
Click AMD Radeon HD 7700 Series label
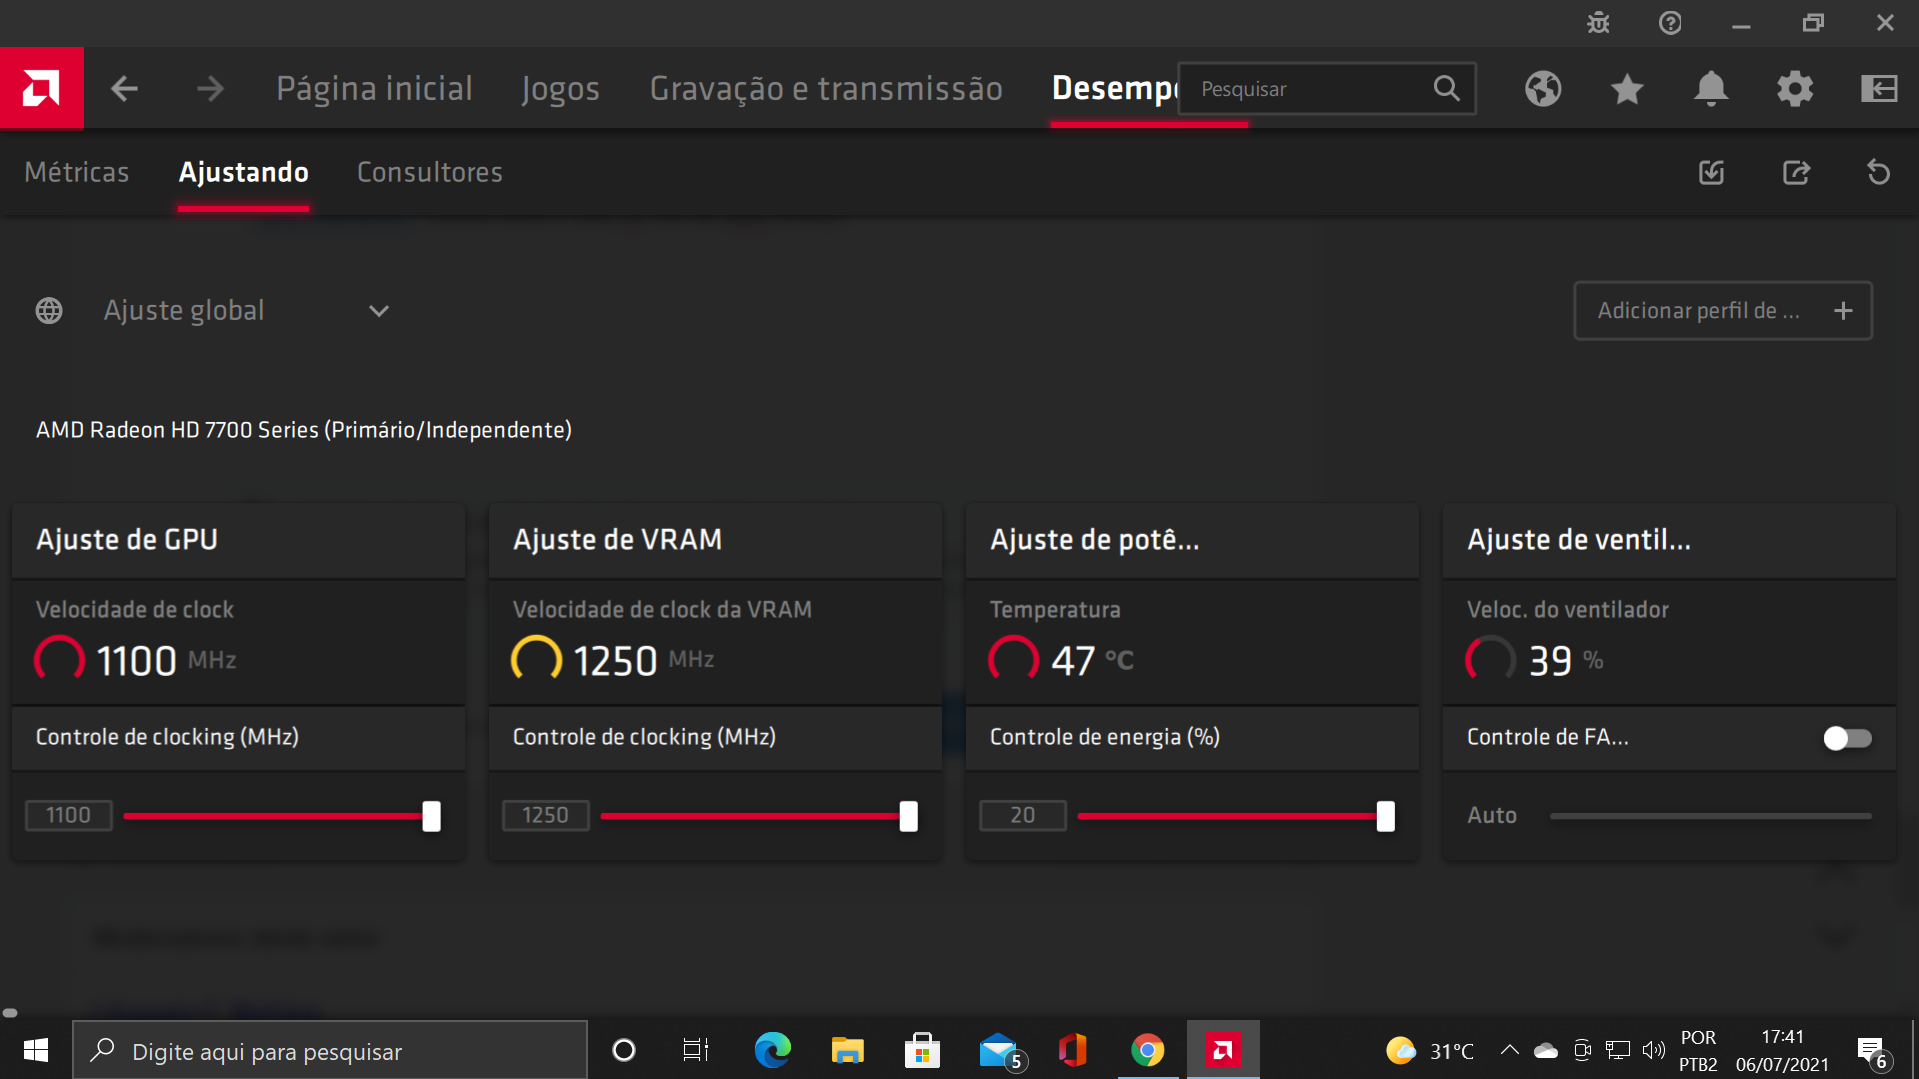[304, 430]
